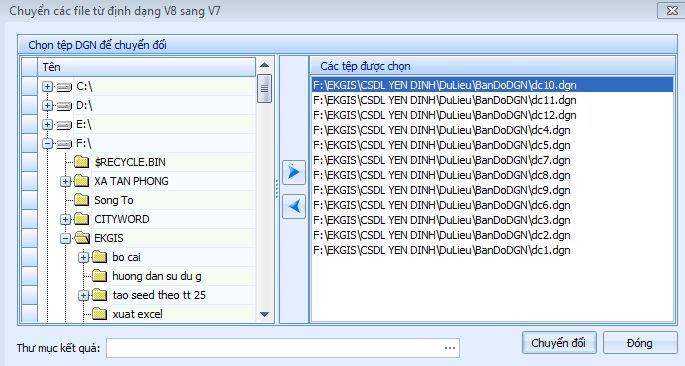The width and height of the screenshot is (685, 366).
Task: Click the Song To folder icon
Action: coord(82,200)
